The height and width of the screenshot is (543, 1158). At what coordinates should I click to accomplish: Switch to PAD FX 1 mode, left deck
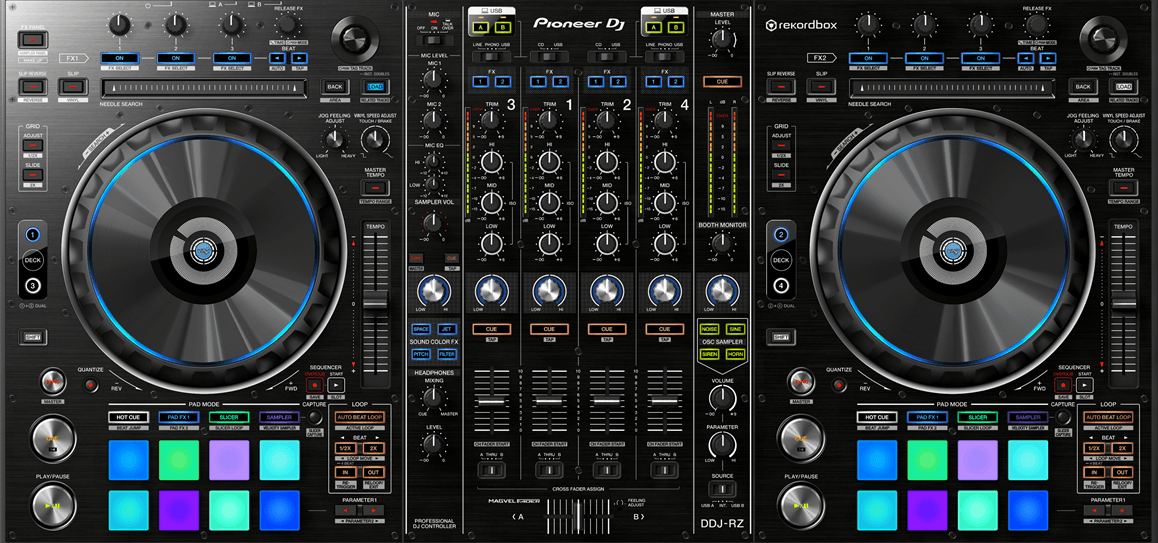pyautogui.click(x=179, y=417)
